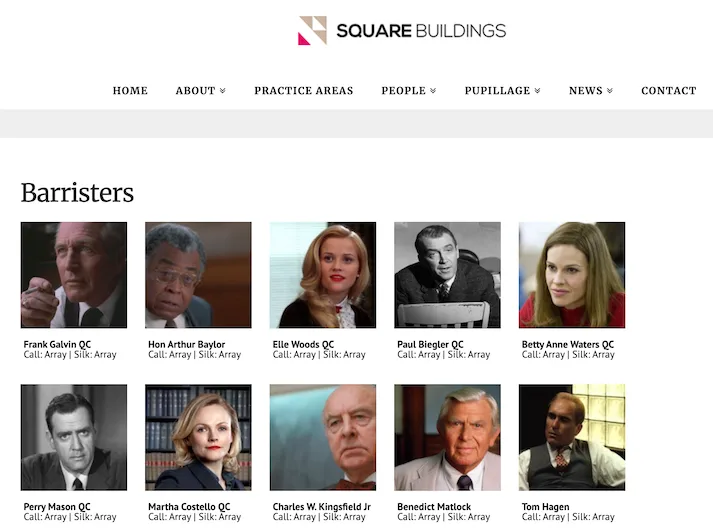Viewport: 713px width, 532px height.
Task: Click the Square Buildings logo icon
Action: pos(312,30)
